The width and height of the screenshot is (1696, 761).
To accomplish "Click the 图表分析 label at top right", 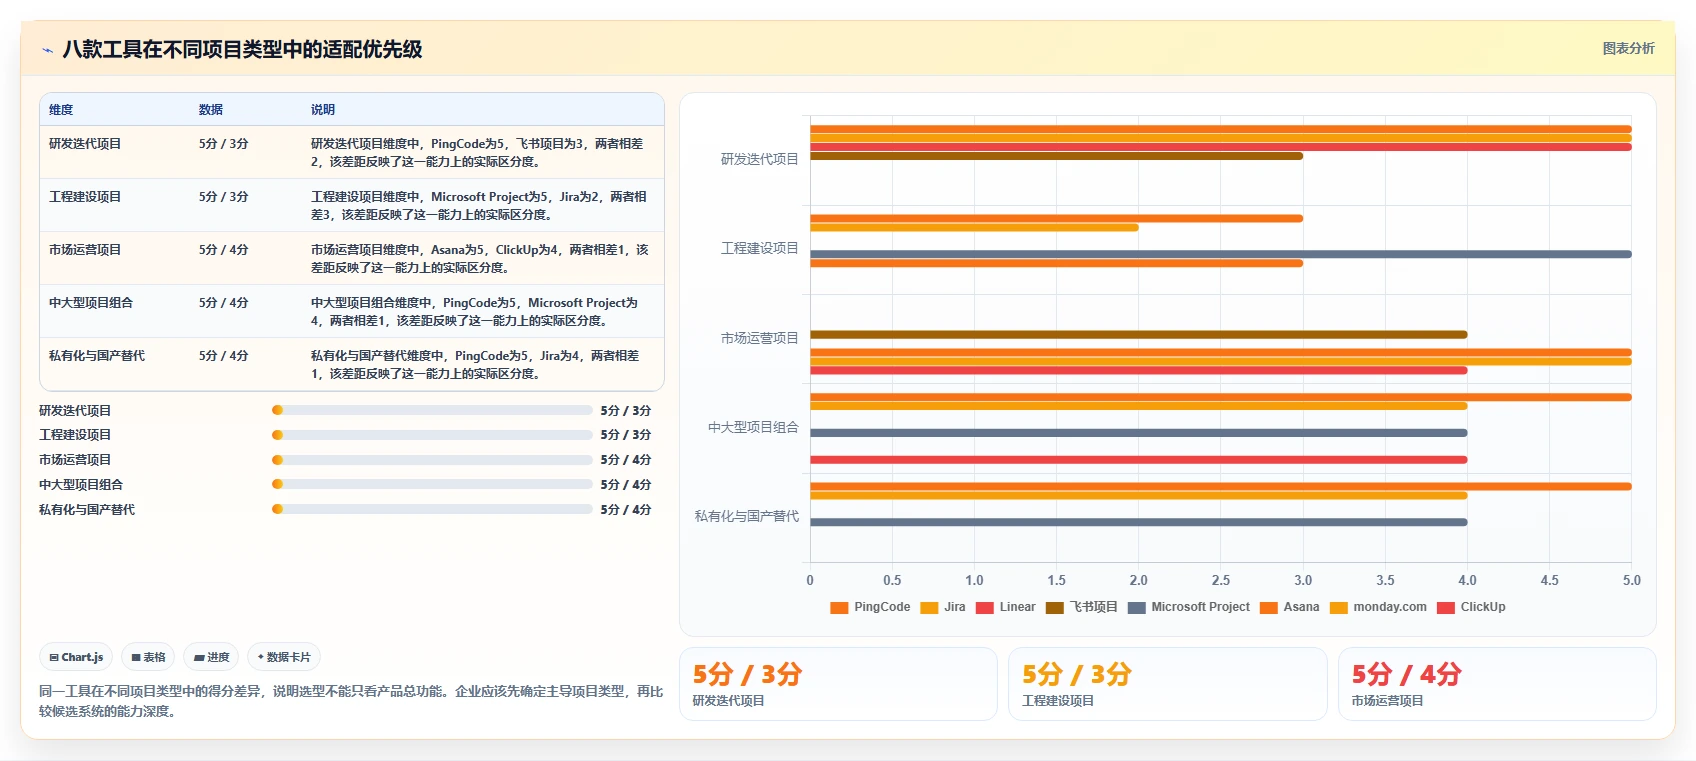I will (1628, 48).
